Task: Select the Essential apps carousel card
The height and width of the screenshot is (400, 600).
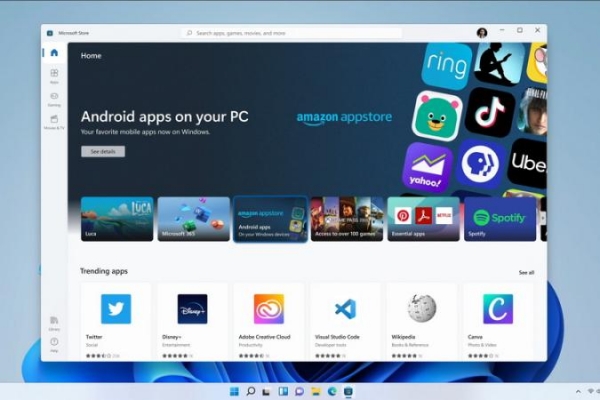Action: [x=423, y=218]
